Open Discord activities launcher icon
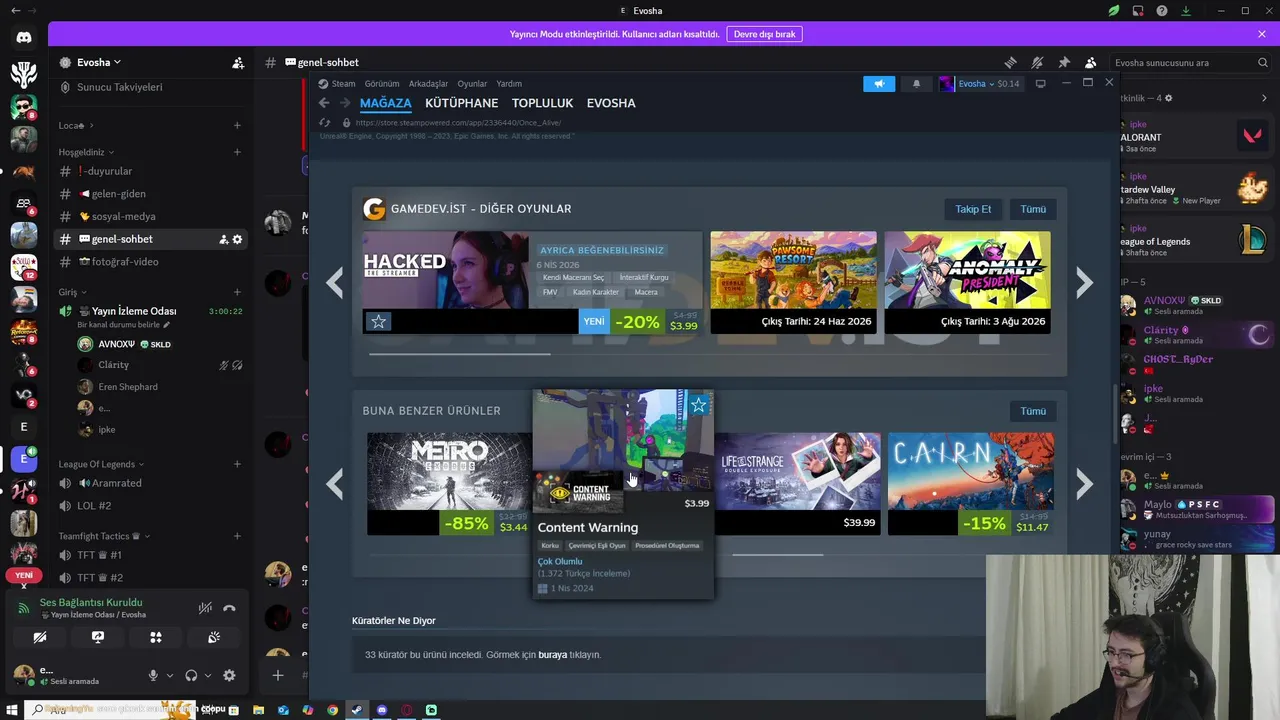The height and width of the screenshot is (720, 1280). (156, 637)
